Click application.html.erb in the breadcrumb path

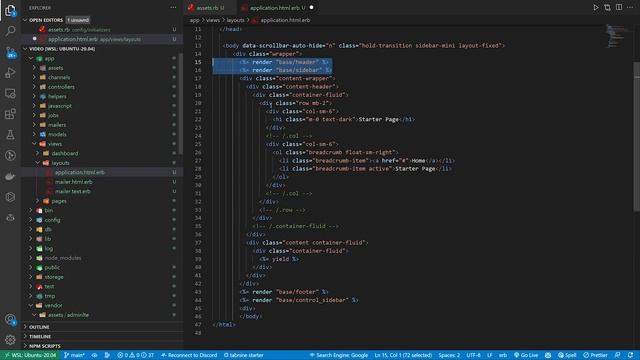tap(285, 20)
